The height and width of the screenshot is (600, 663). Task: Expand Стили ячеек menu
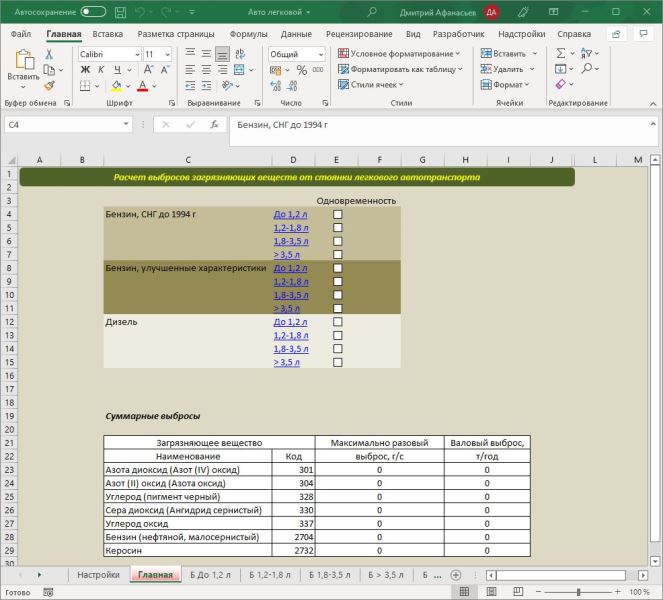tap(370, 85)
